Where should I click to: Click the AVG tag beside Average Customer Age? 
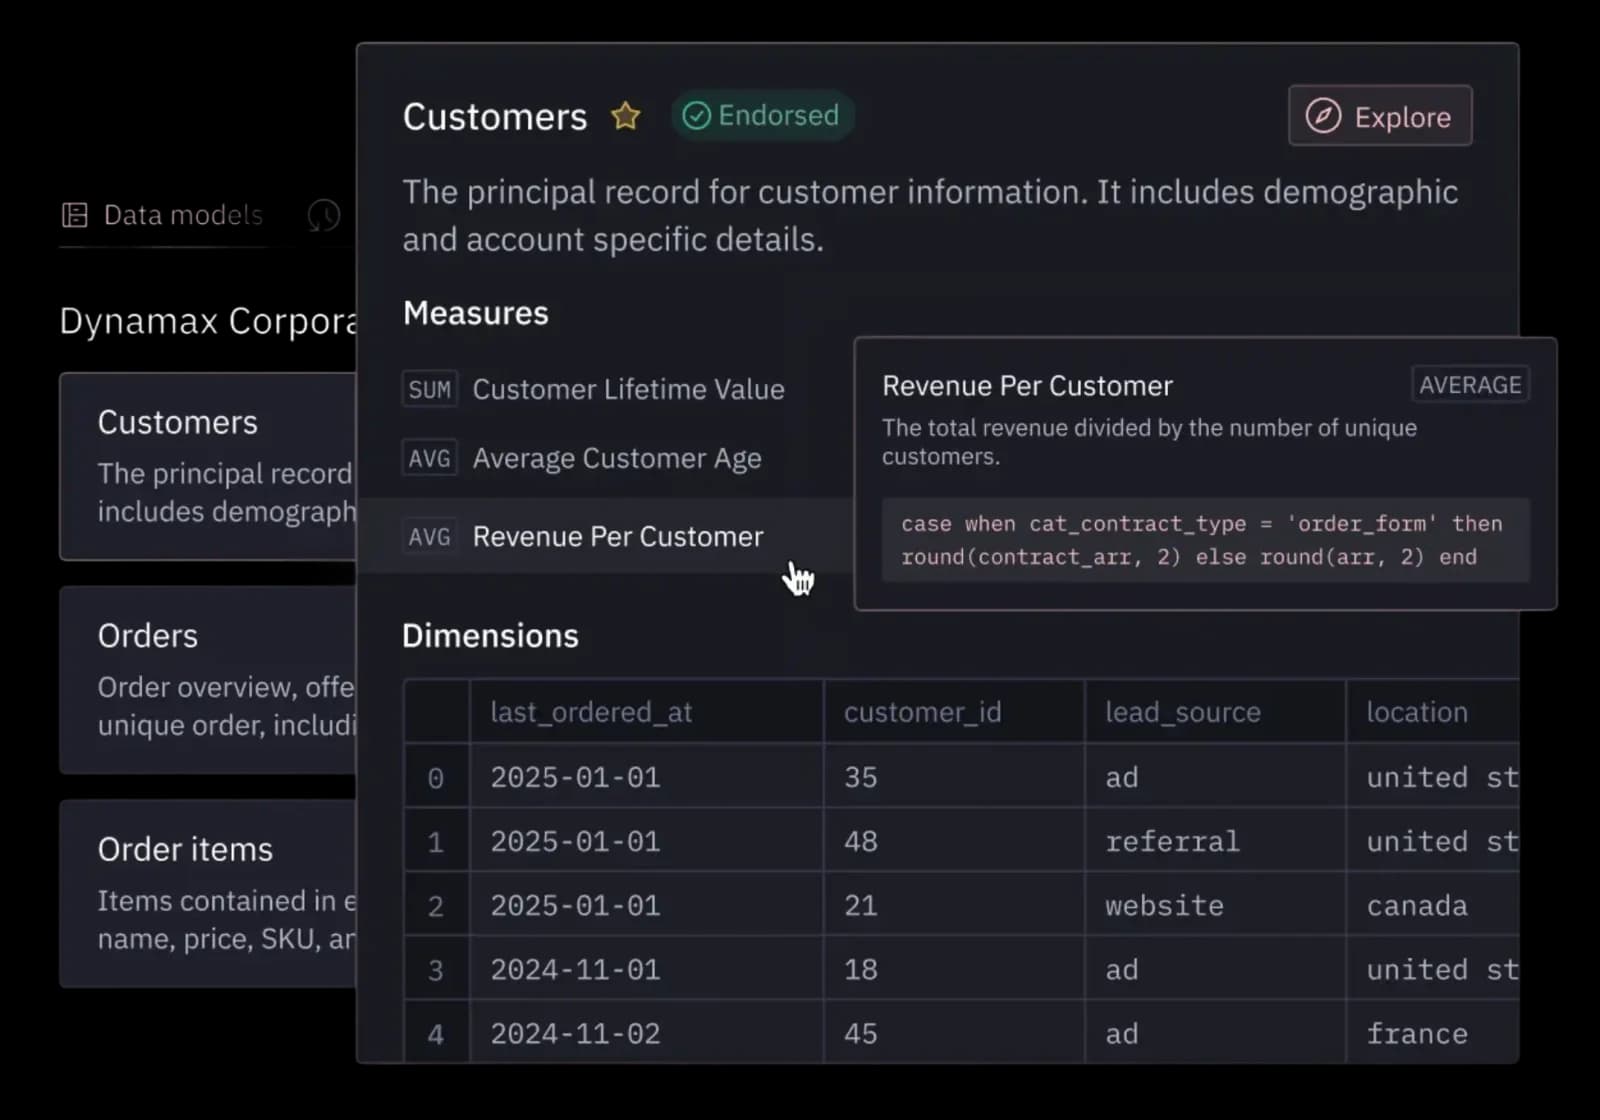tap(429, 458)
